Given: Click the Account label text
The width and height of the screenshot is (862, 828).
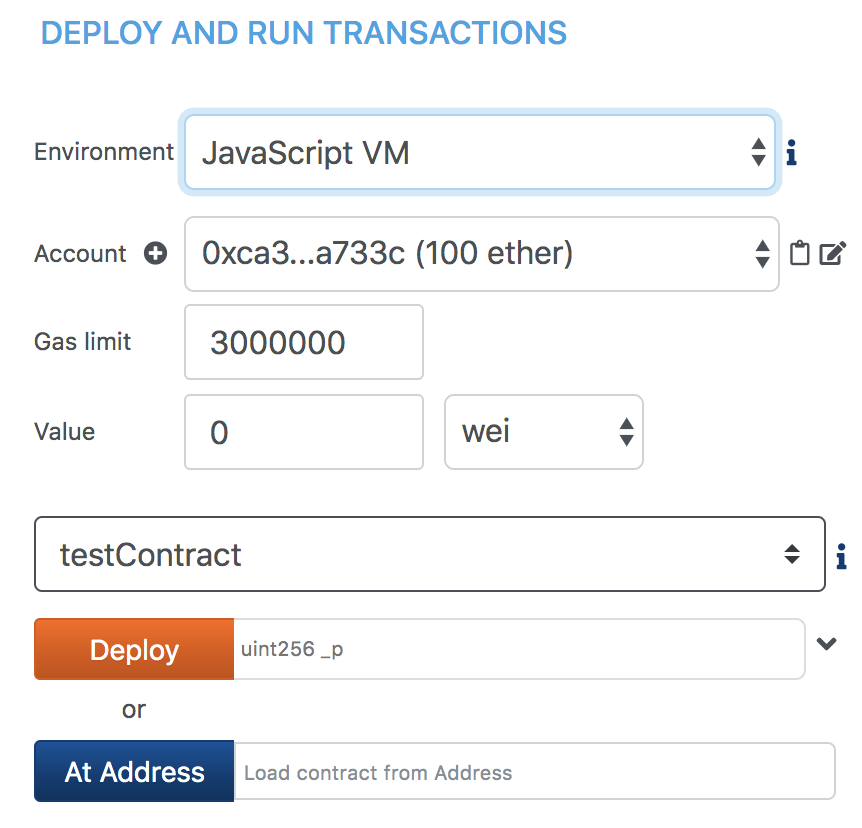Looking at the screenshot, I should (x=81, y=254).
